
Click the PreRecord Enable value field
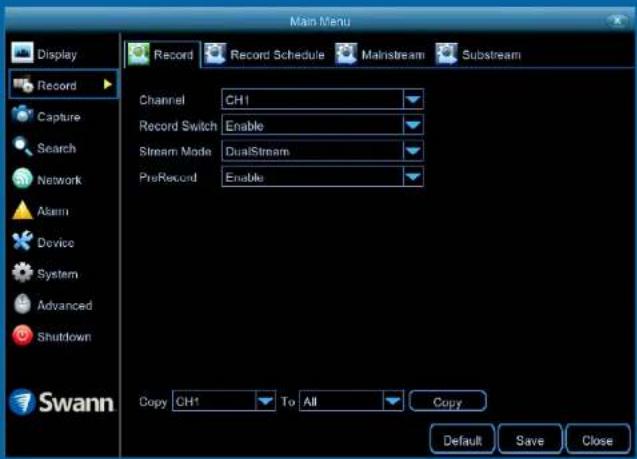tap(323, 177)
